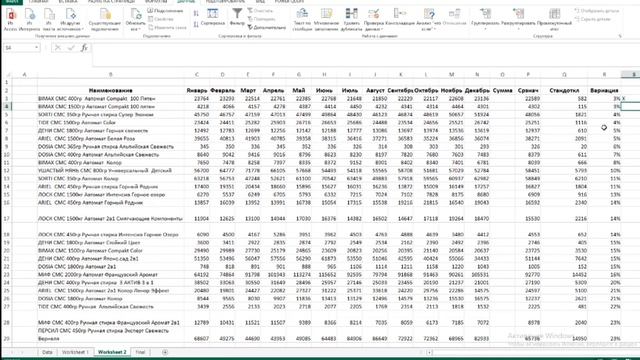Image resolution: width=640 pixels, height=360 pixels.
Task: Click the 'Мгновенное заполнение' flash fill icon
Action: point(326,20)
